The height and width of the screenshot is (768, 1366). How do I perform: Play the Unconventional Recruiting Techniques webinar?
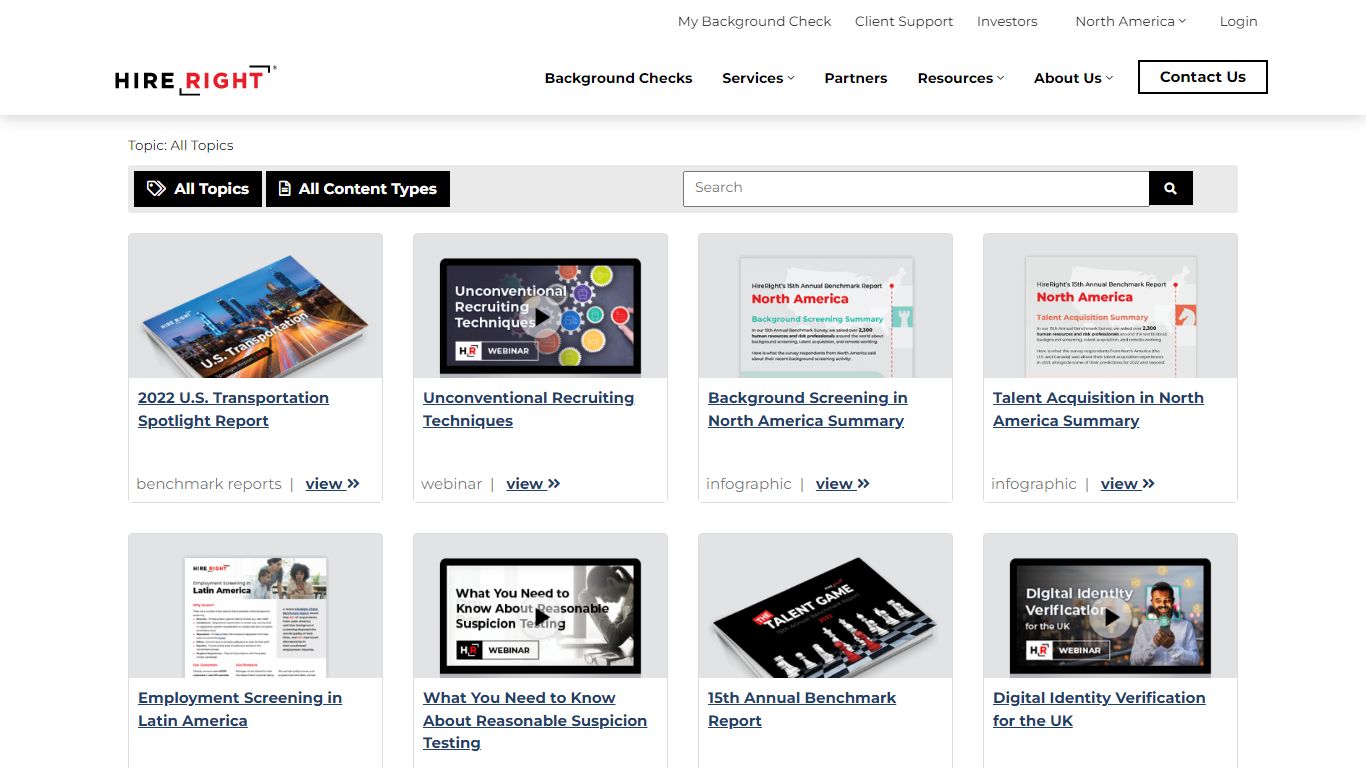[541, 318]
